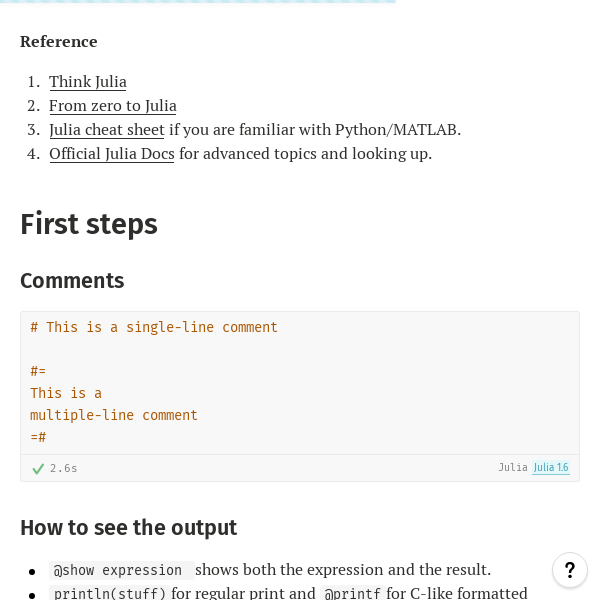The width and height of the screenshot is (600, 600).
Task: Click the green checkmark execution status icon
Action: 38,468
